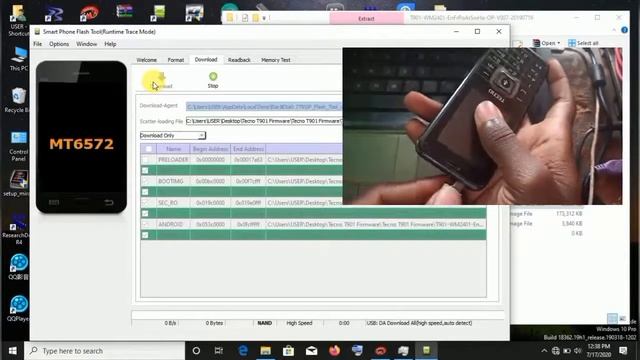Image resolution: width=640 pixels, height=360 pixels.
Task: Launch Firefox from the taskbar
Action: tap(335, 351)
